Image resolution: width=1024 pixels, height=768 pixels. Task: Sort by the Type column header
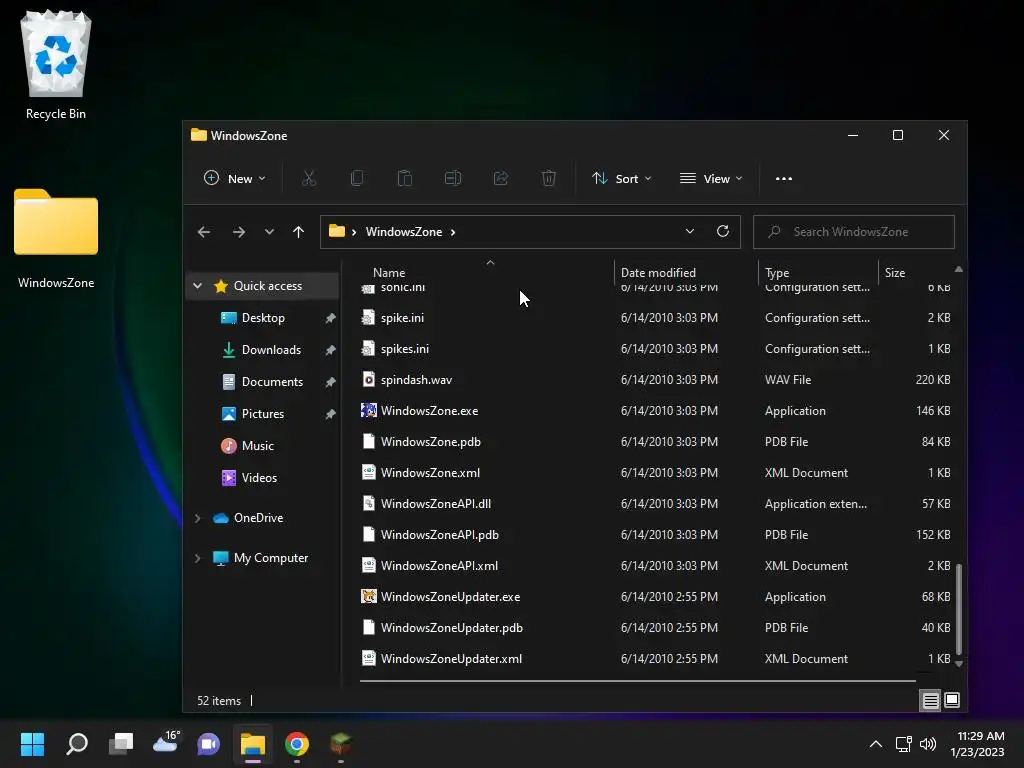(777, 273)
